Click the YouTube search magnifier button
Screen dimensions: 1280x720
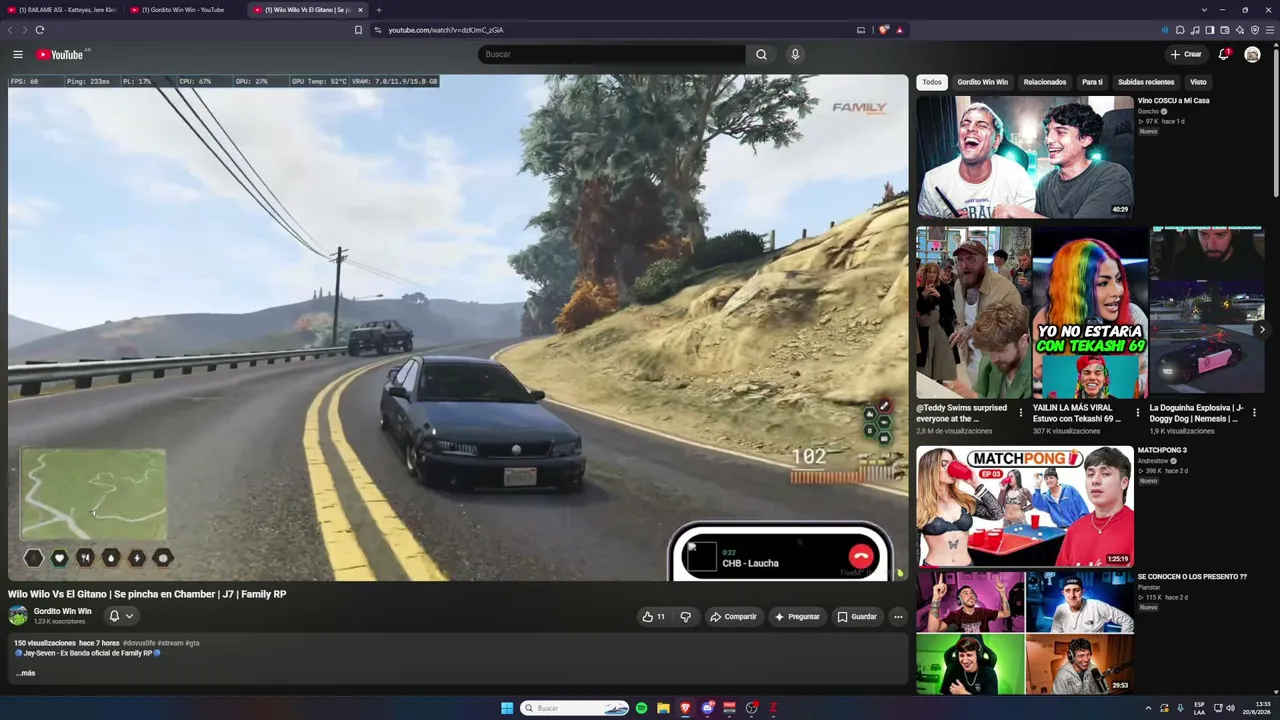coord(761,54)
